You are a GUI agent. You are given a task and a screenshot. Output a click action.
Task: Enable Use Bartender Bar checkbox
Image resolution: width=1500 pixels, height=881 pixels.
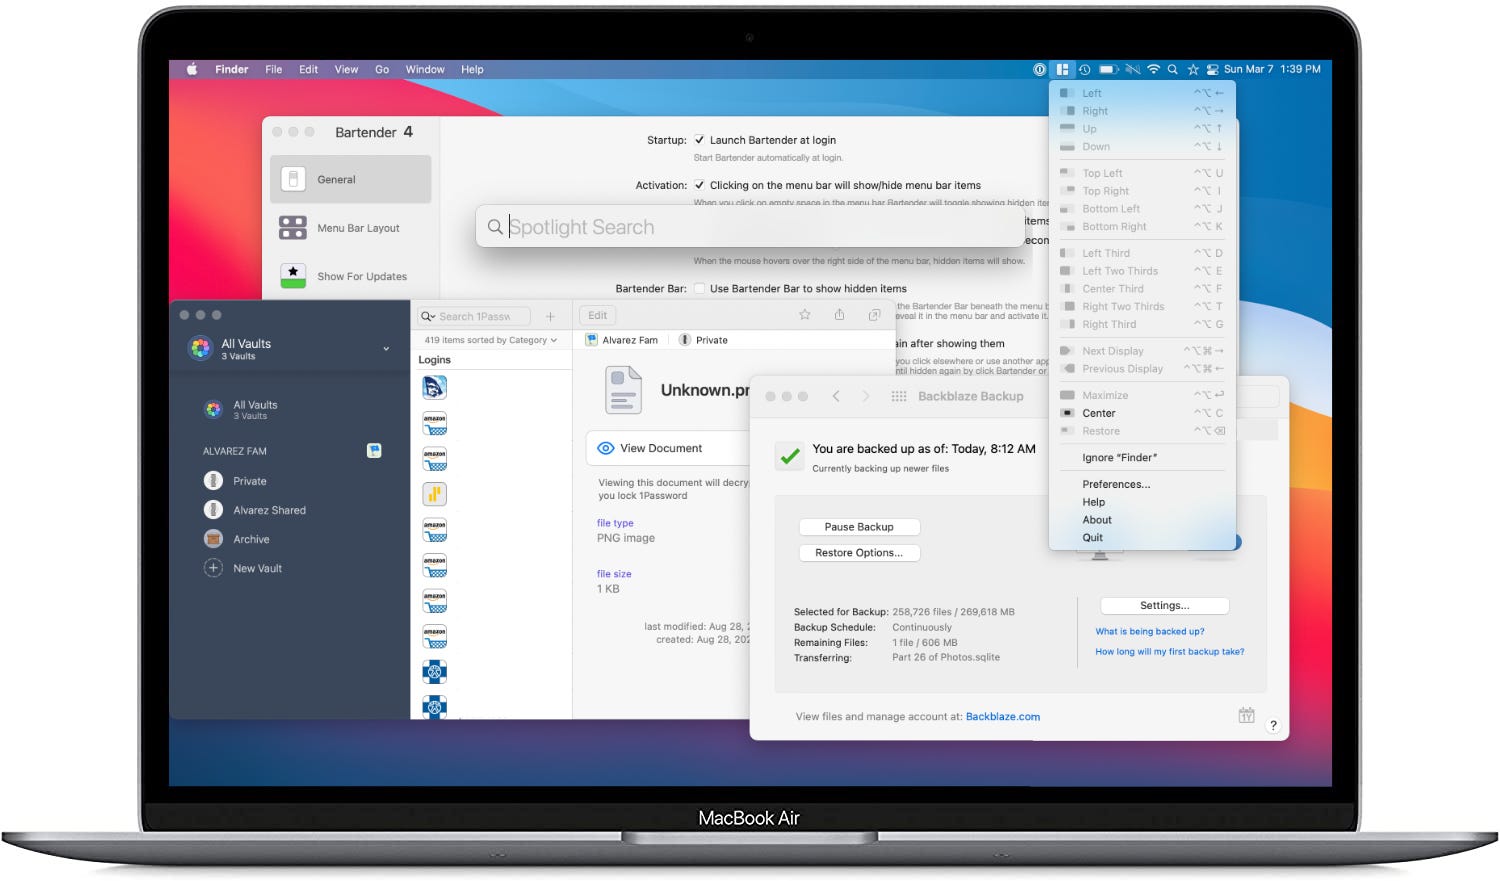[x=699, y=288]
